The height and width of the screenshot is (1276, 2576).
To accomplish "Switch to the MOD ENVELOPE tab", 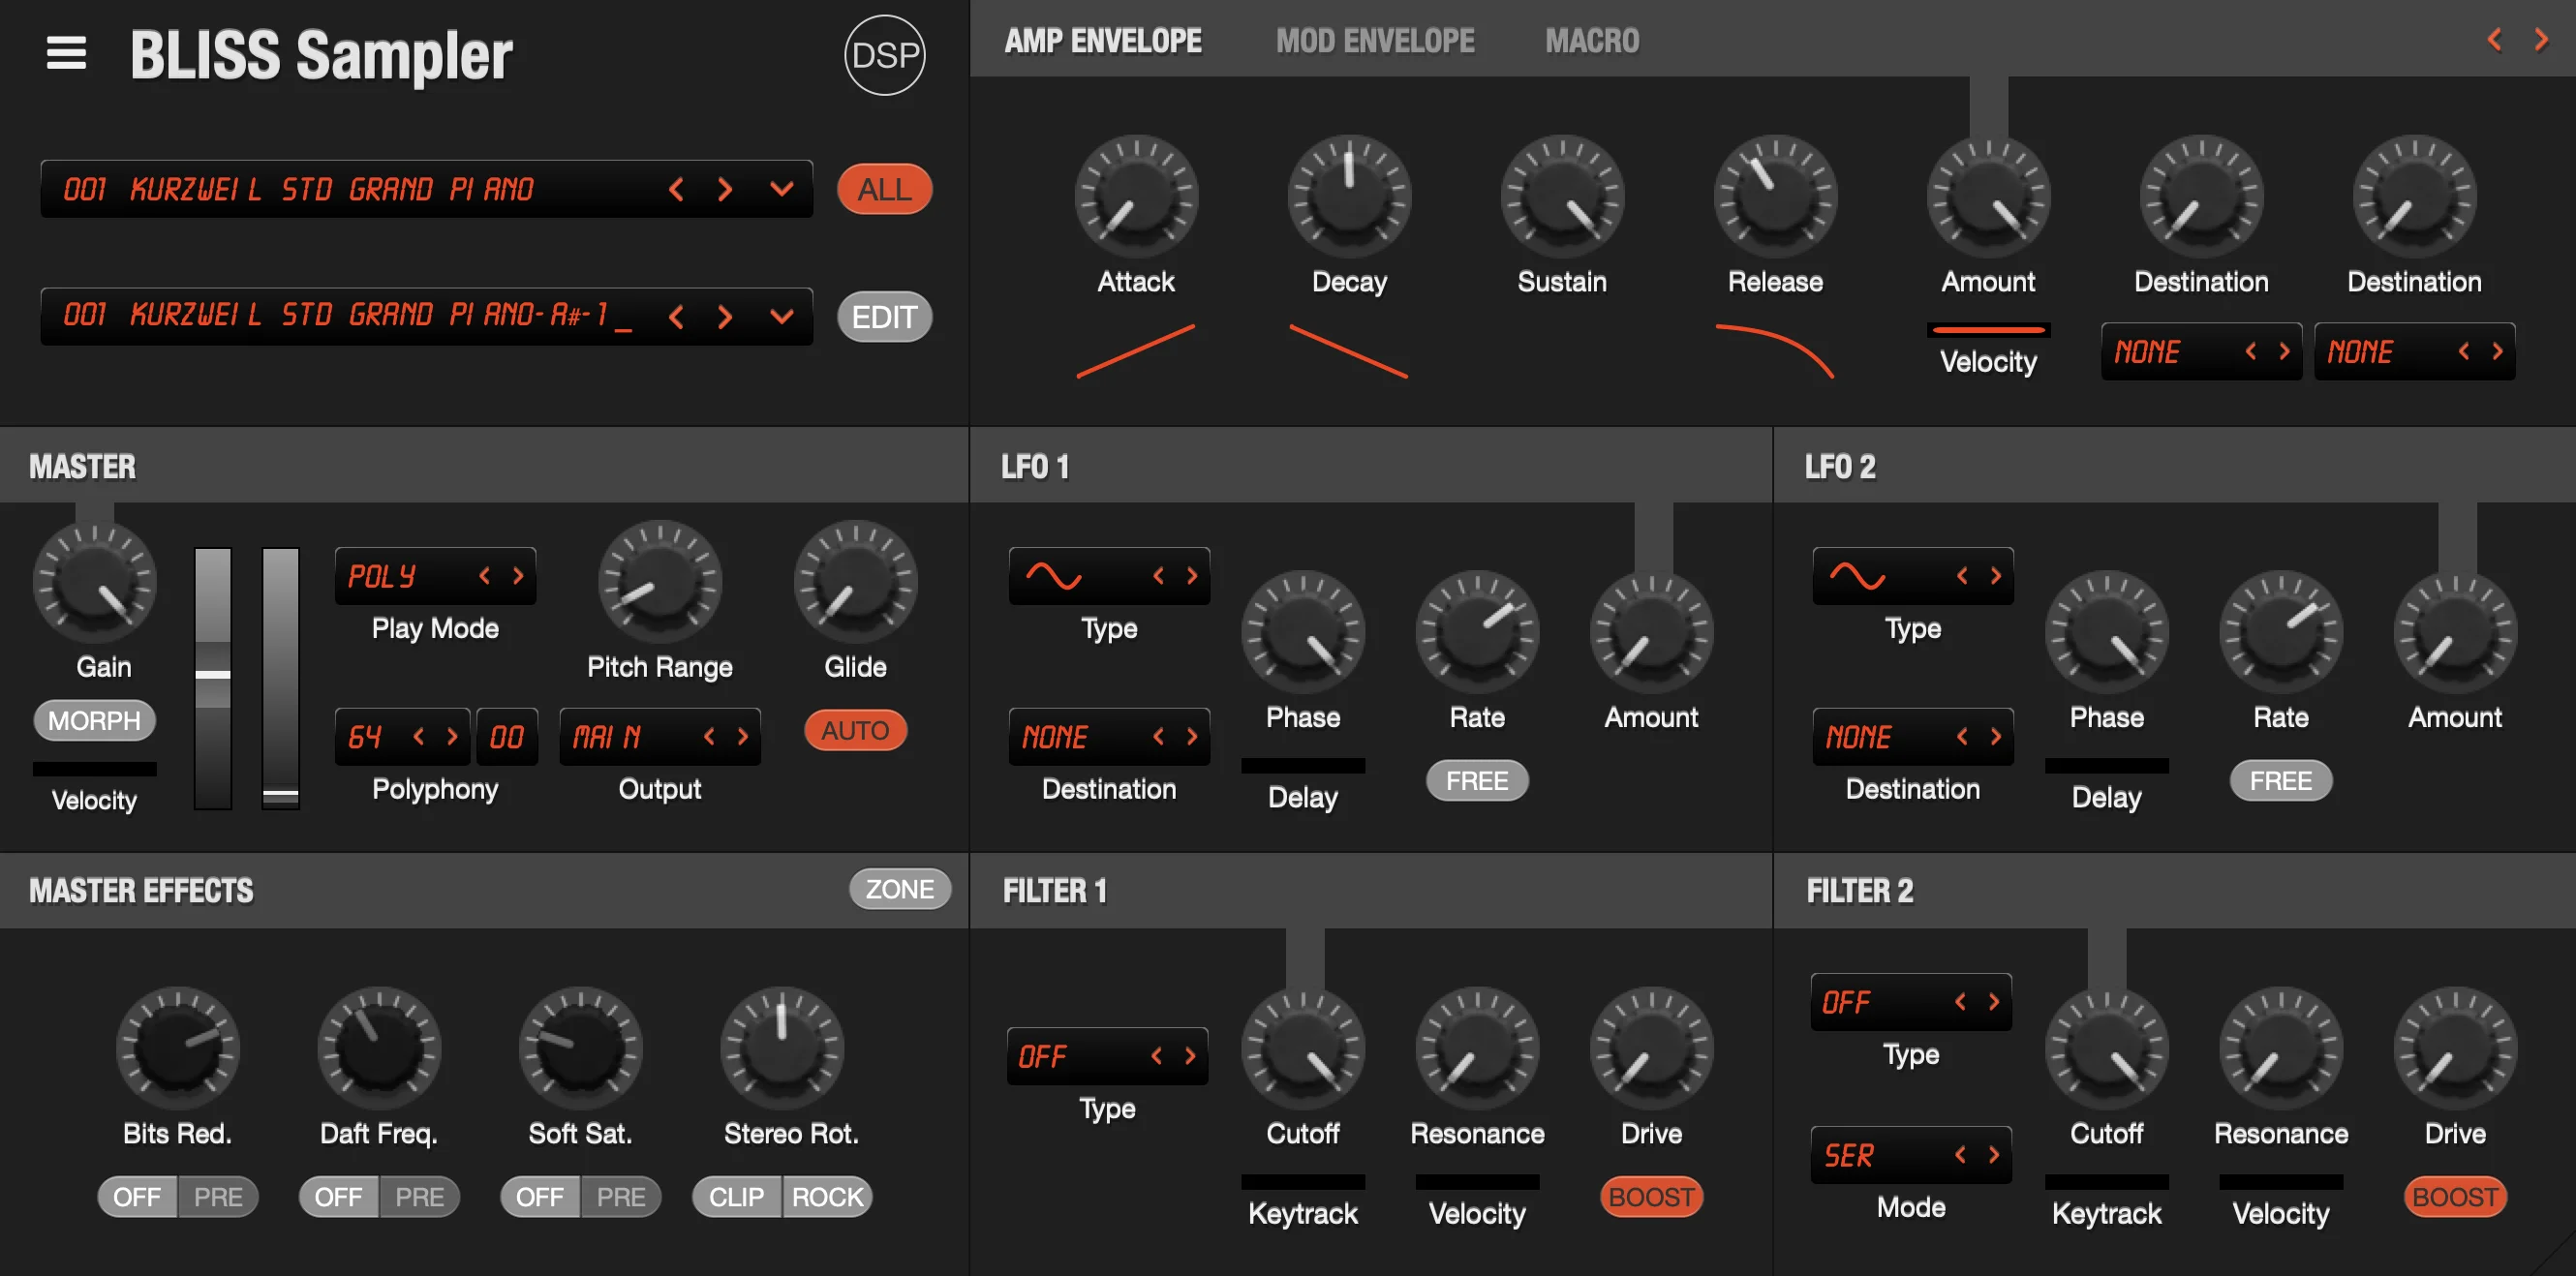I will (1375, 41).
